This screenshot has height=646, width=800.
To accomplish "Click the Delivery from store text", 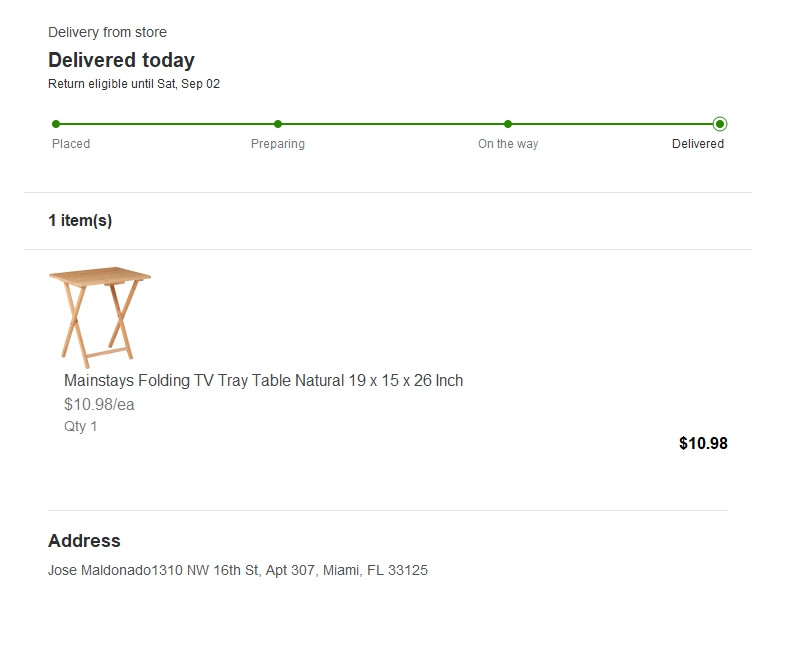I will (107, 33).
